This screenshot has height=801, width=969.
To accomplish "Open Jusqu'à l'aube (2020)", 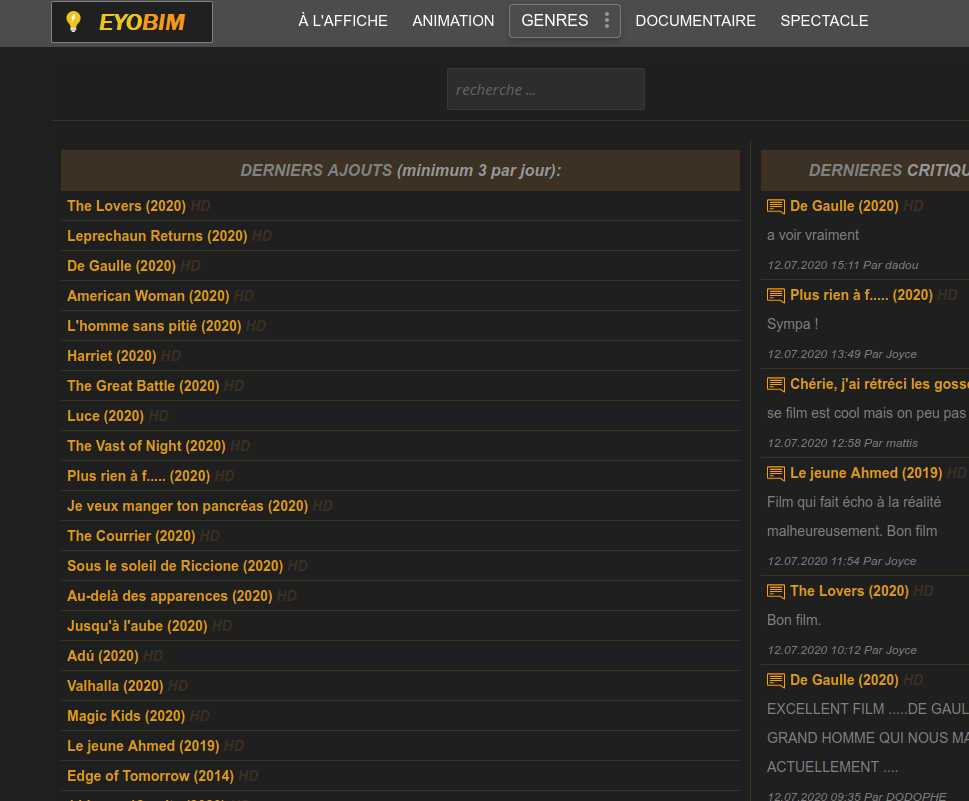I will tap(137, 626).
